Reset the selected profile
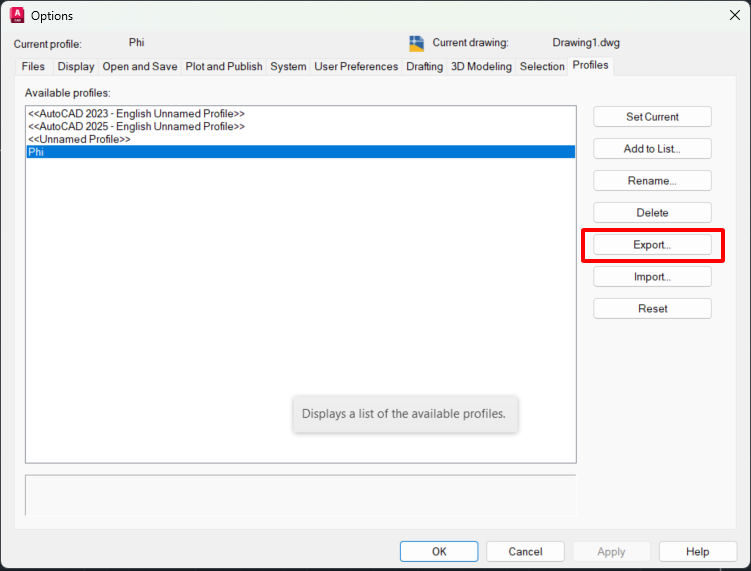The width and height of the screenshot is (751, 571). (x=652, y=308)
